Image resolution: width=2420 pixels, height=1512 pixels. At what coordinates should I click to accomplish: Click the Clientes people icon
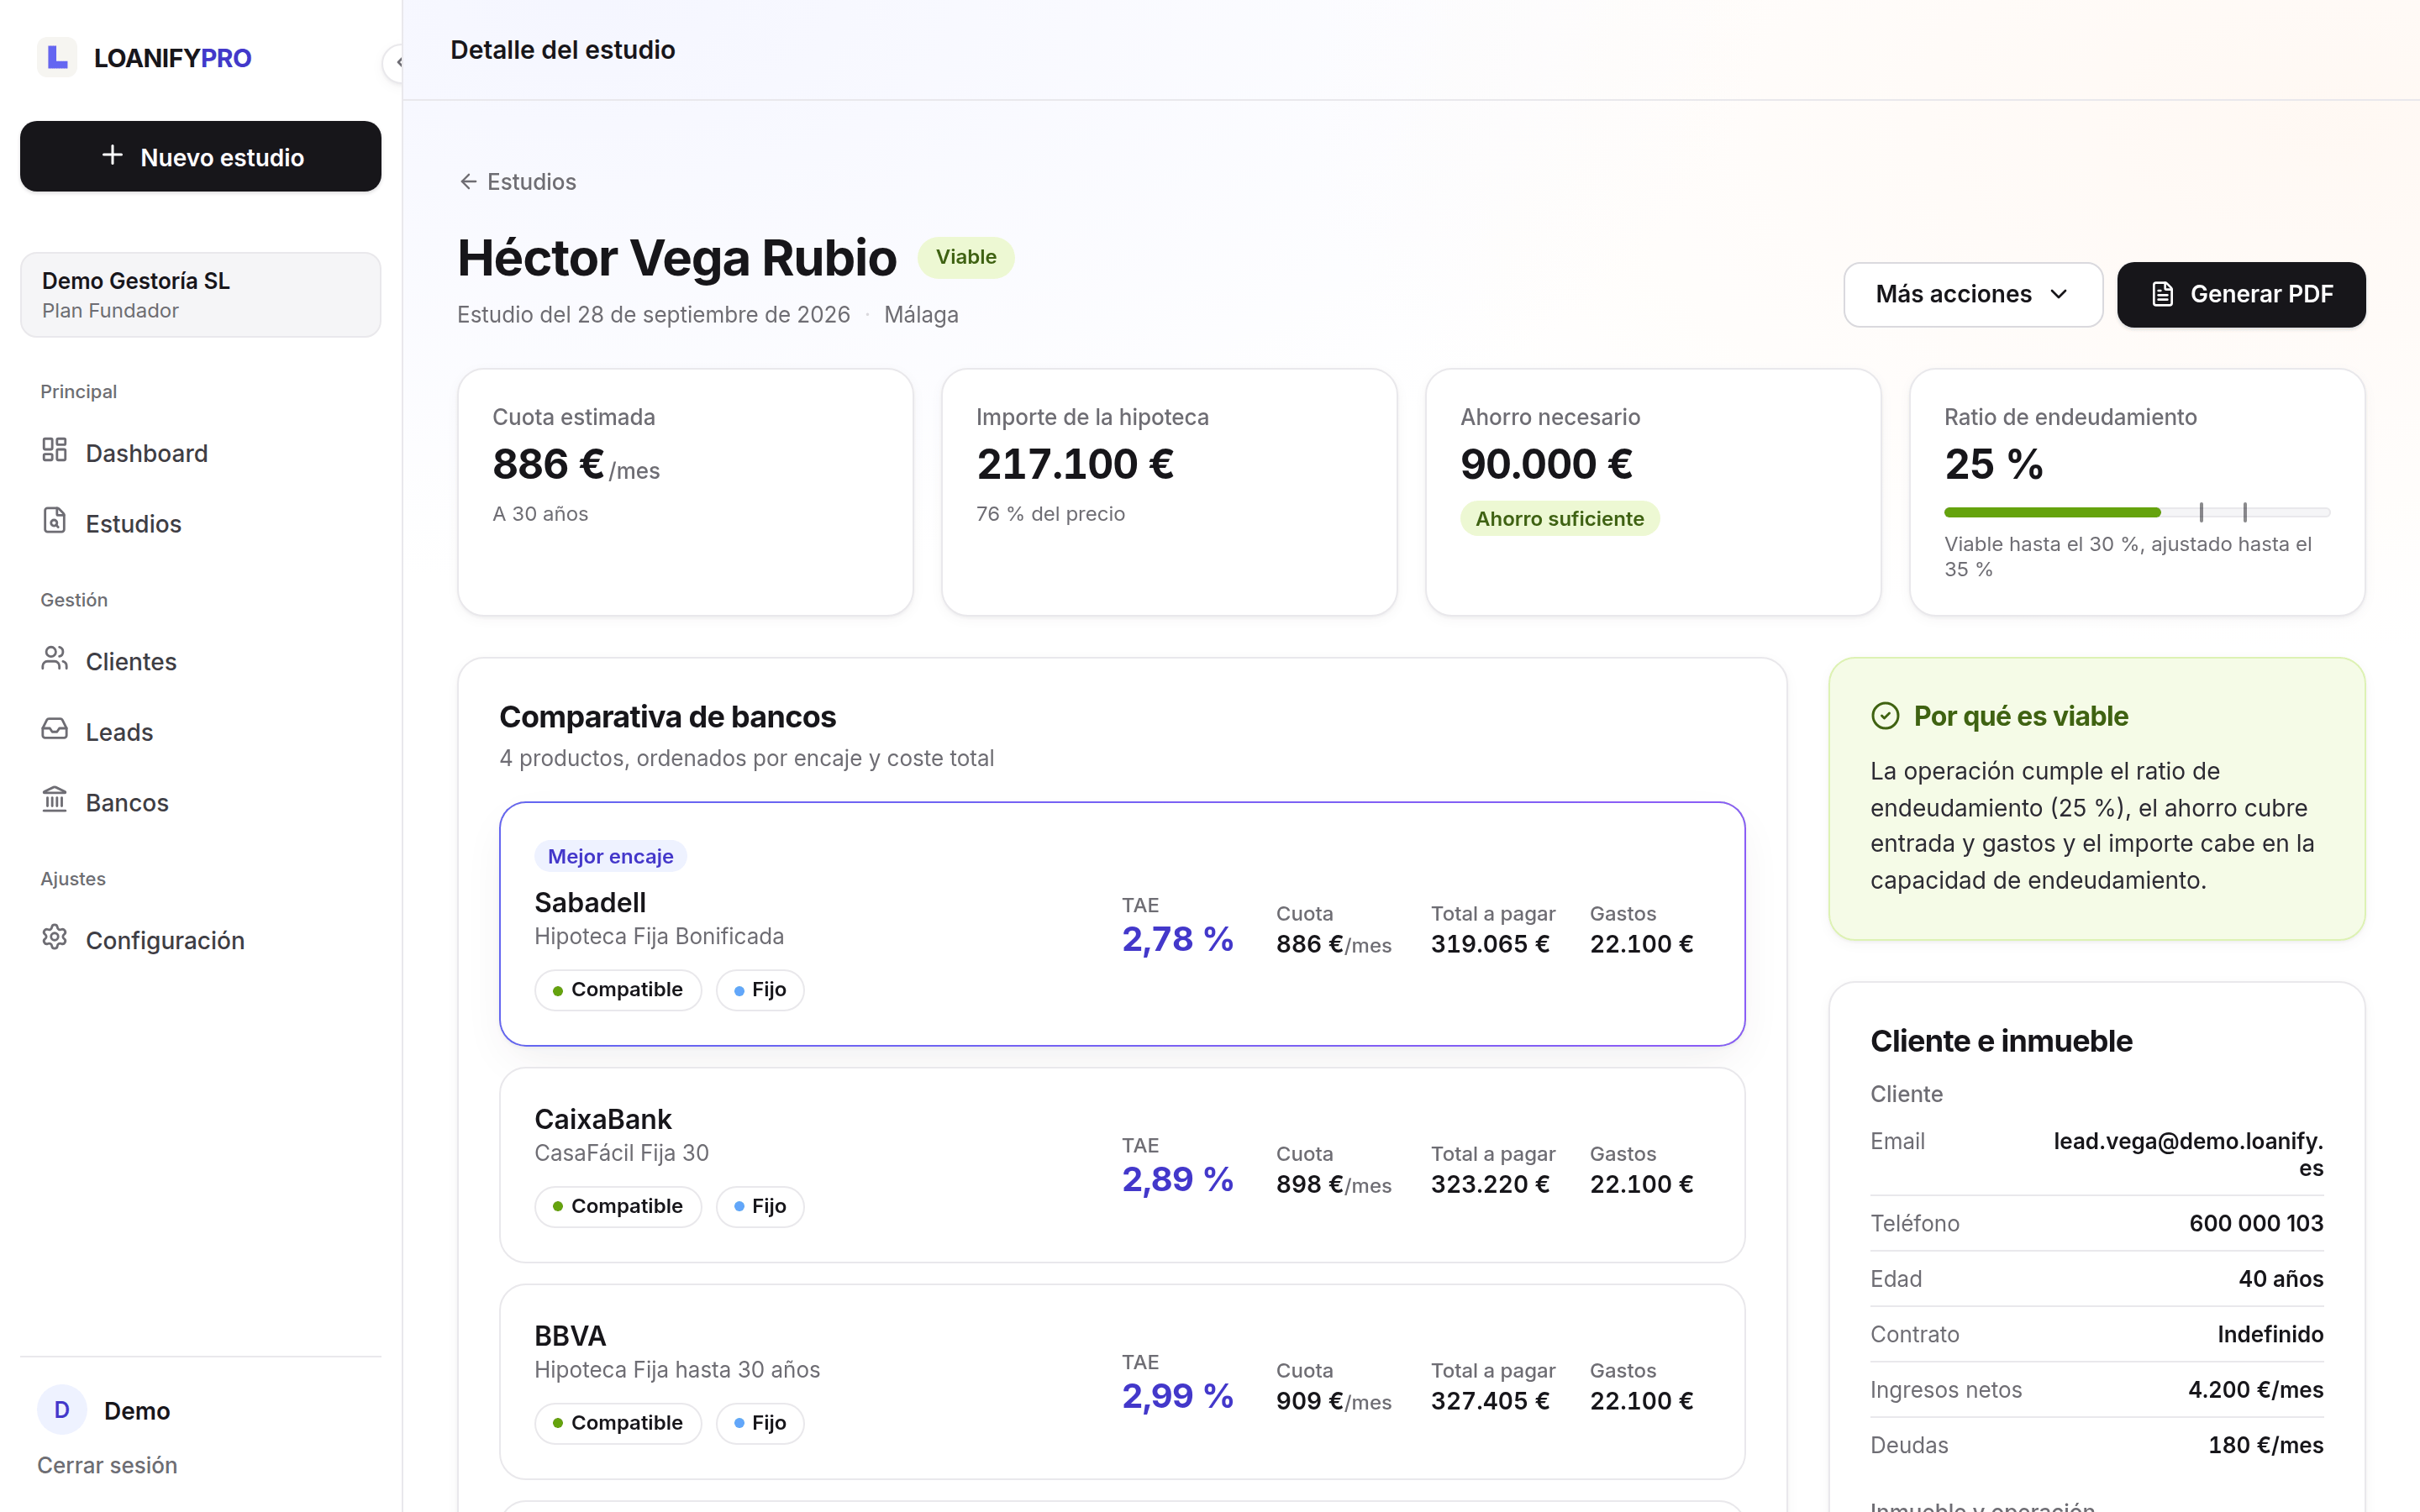click(55, 659)
